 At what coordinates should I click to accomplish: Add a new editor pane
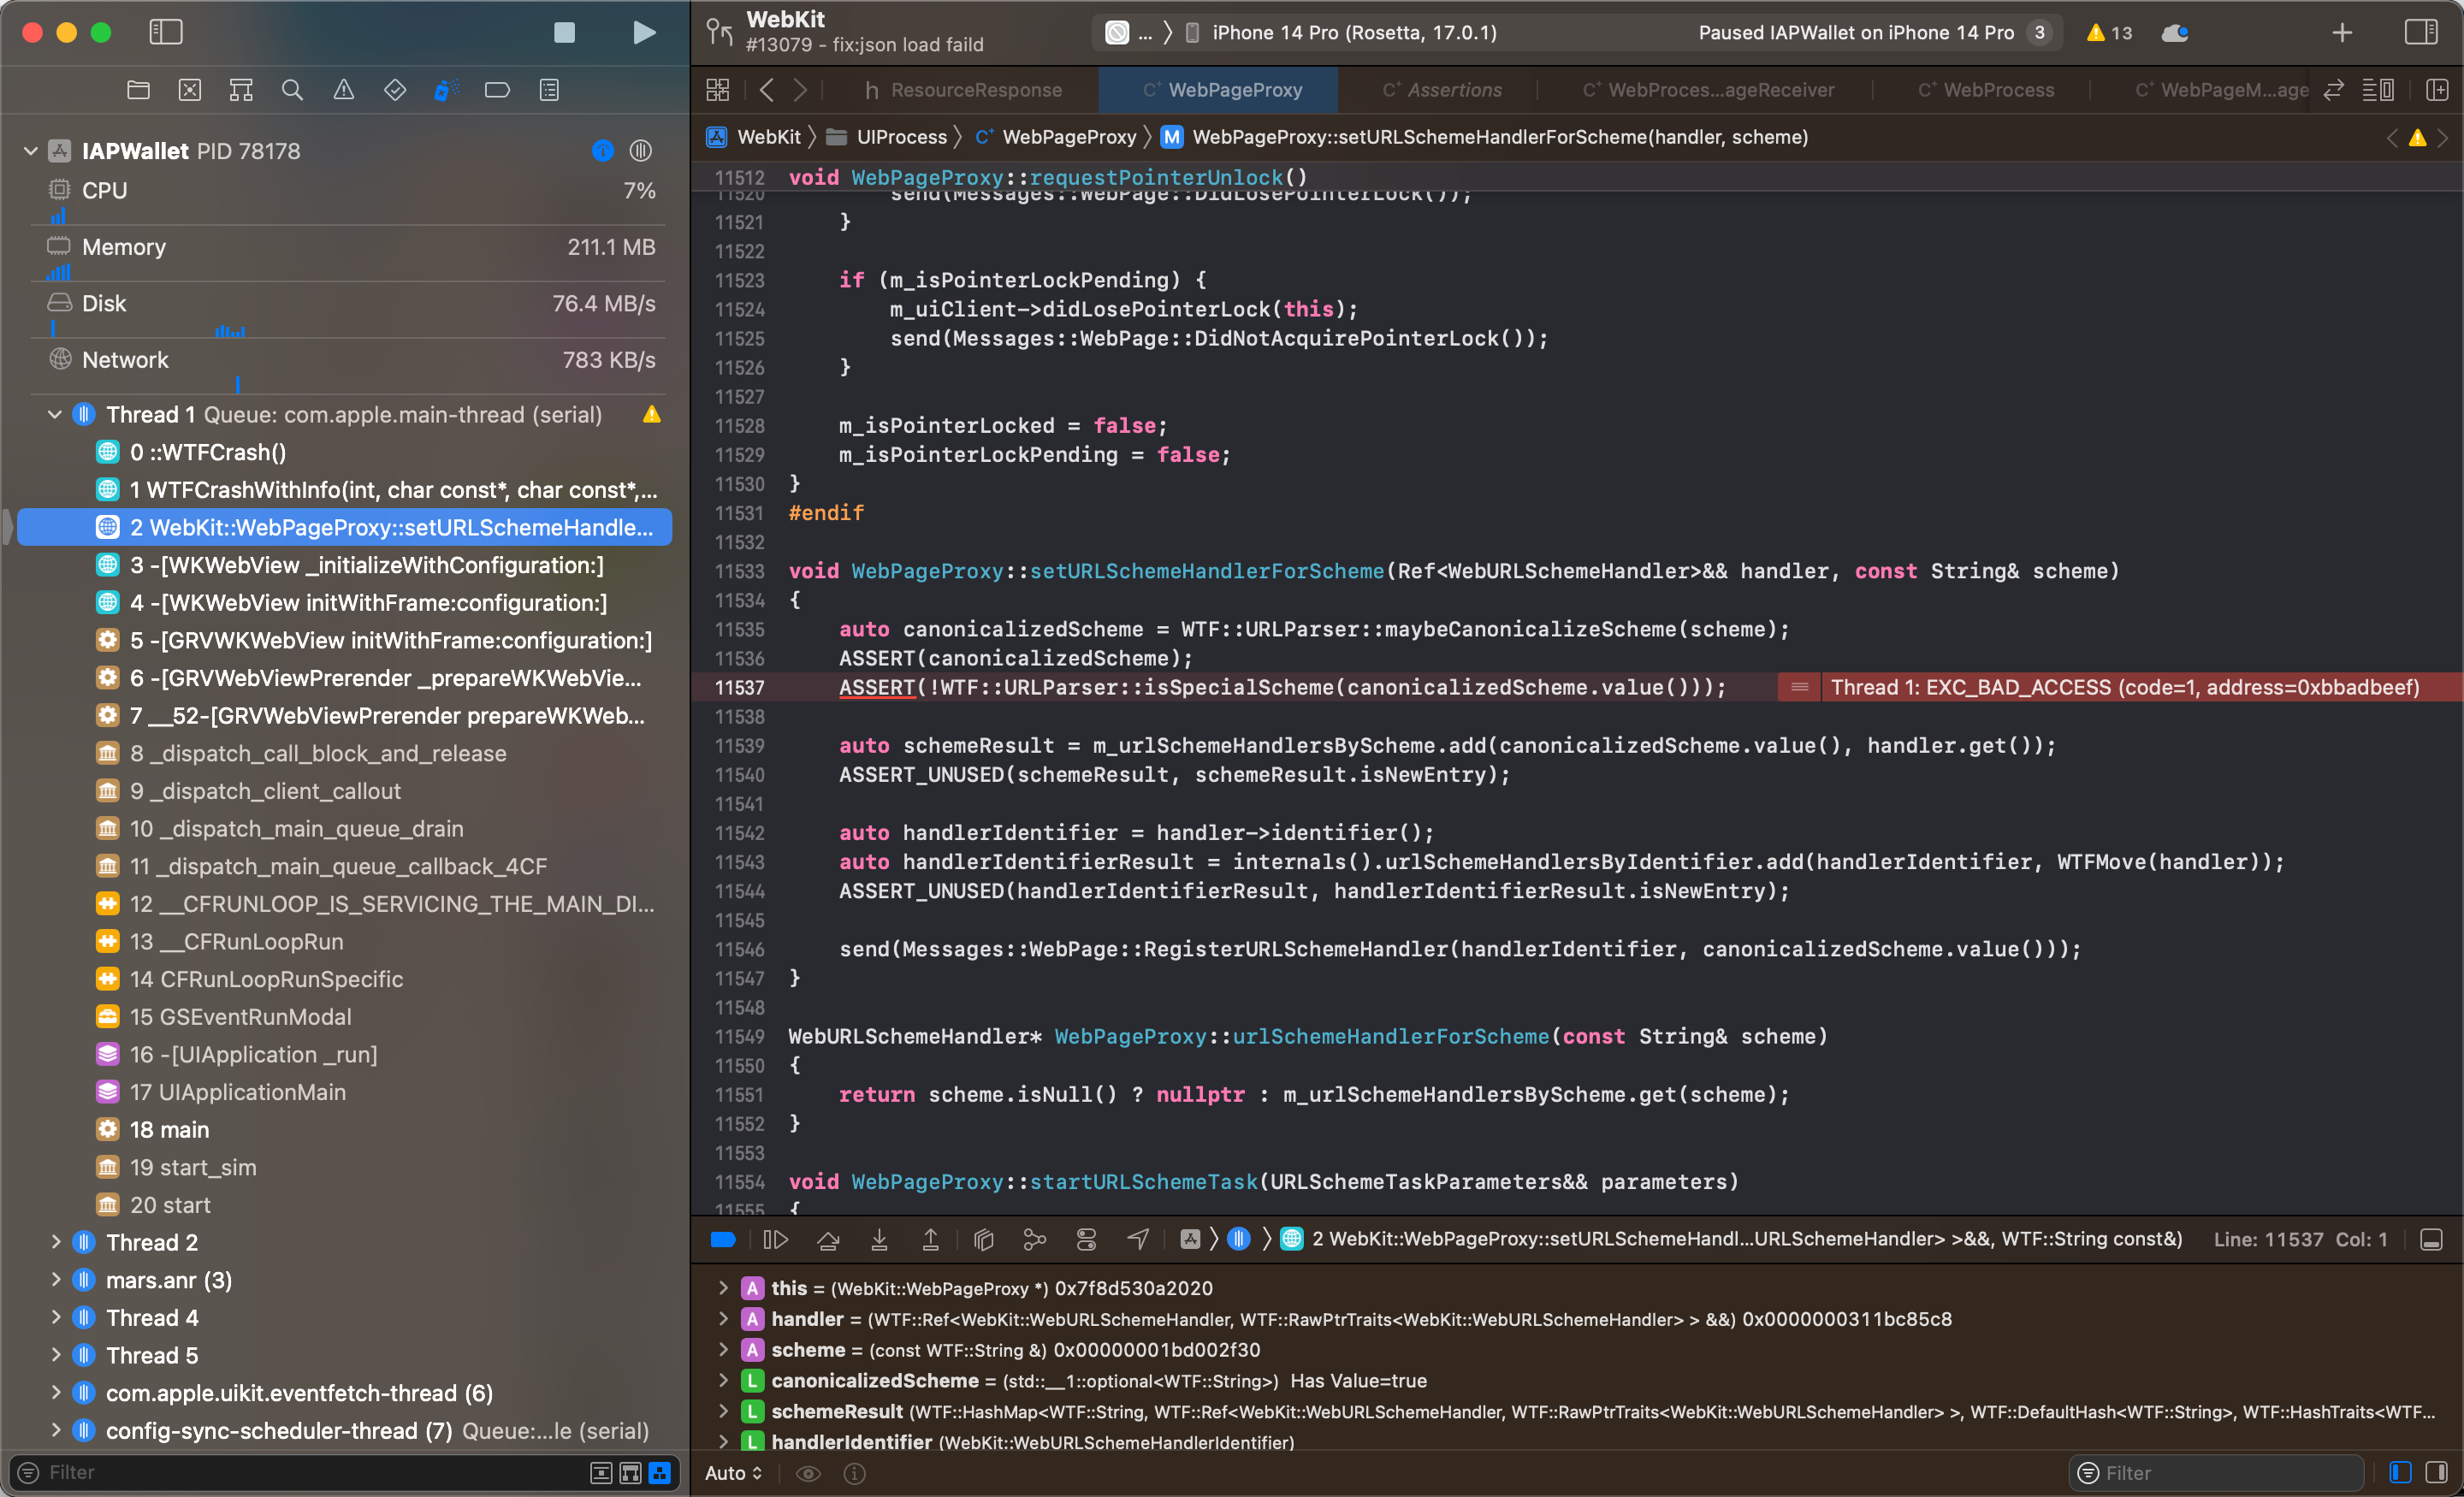coord(2437,90)
